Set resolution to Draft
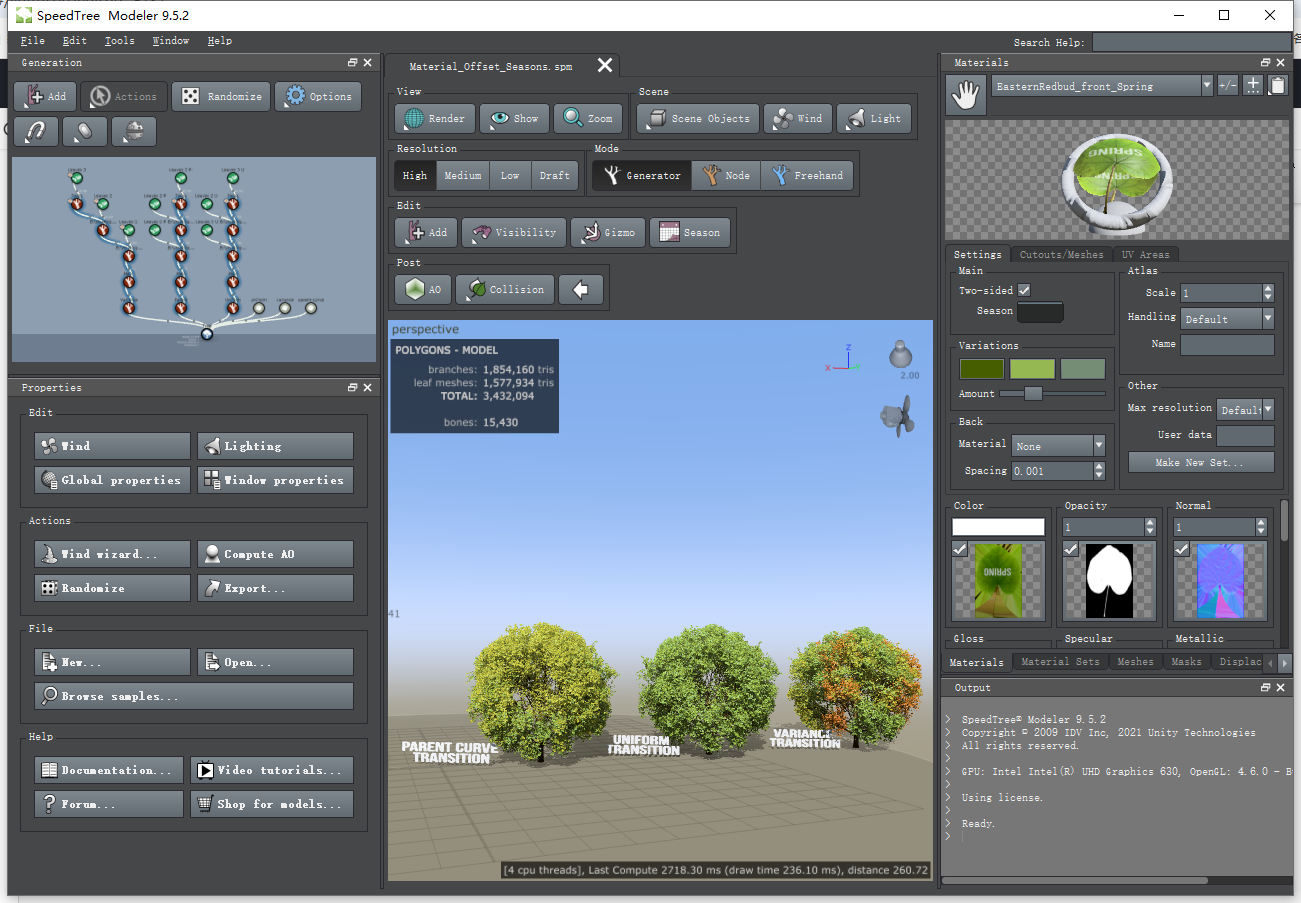 tap(555, 175)
